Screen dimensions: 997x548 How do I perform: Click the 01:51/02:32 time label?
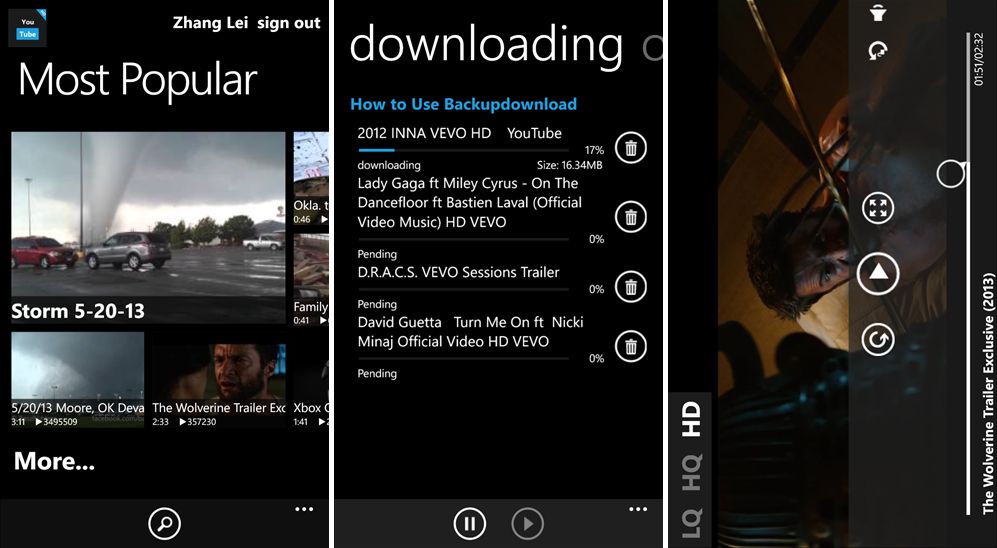coord(979,60)
